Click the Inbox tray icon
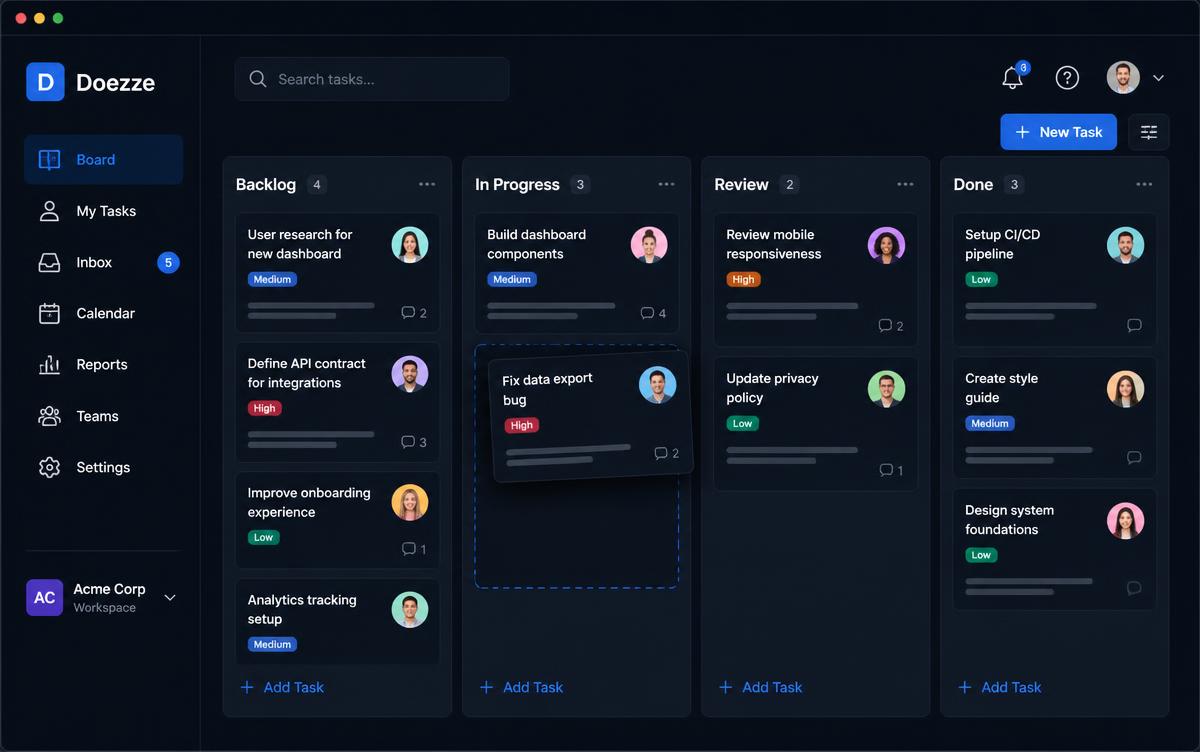This screenshot has height=752, width=1200. pos(49,262)
